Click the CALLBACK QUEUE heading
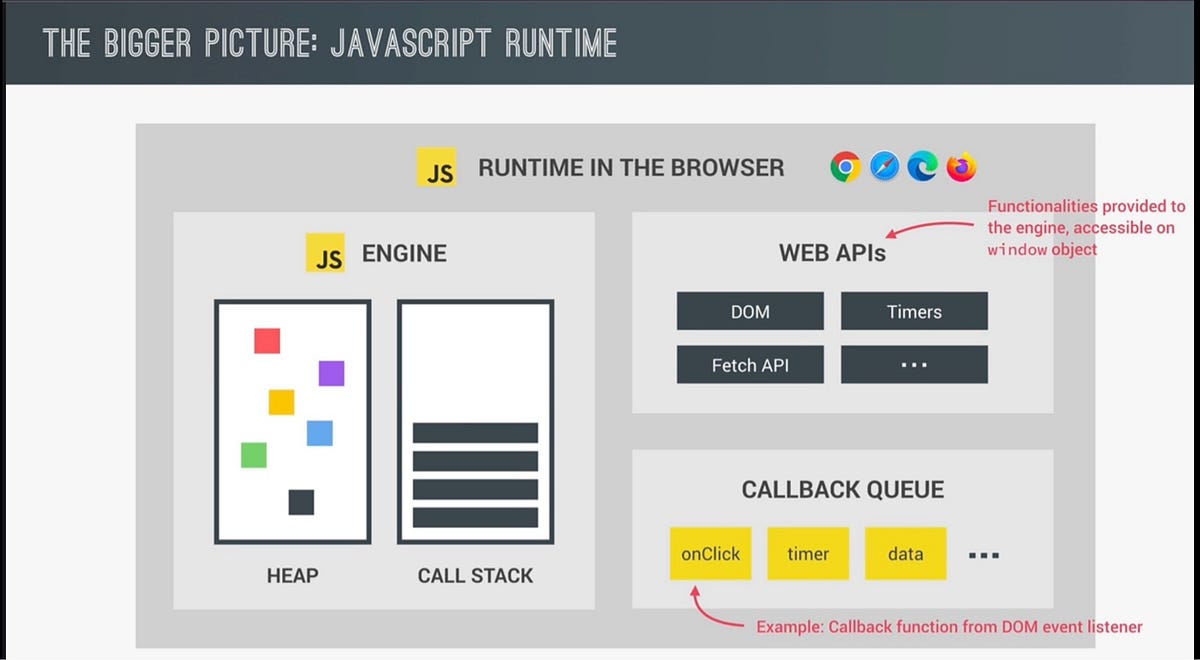 click(x=843, y=489)
